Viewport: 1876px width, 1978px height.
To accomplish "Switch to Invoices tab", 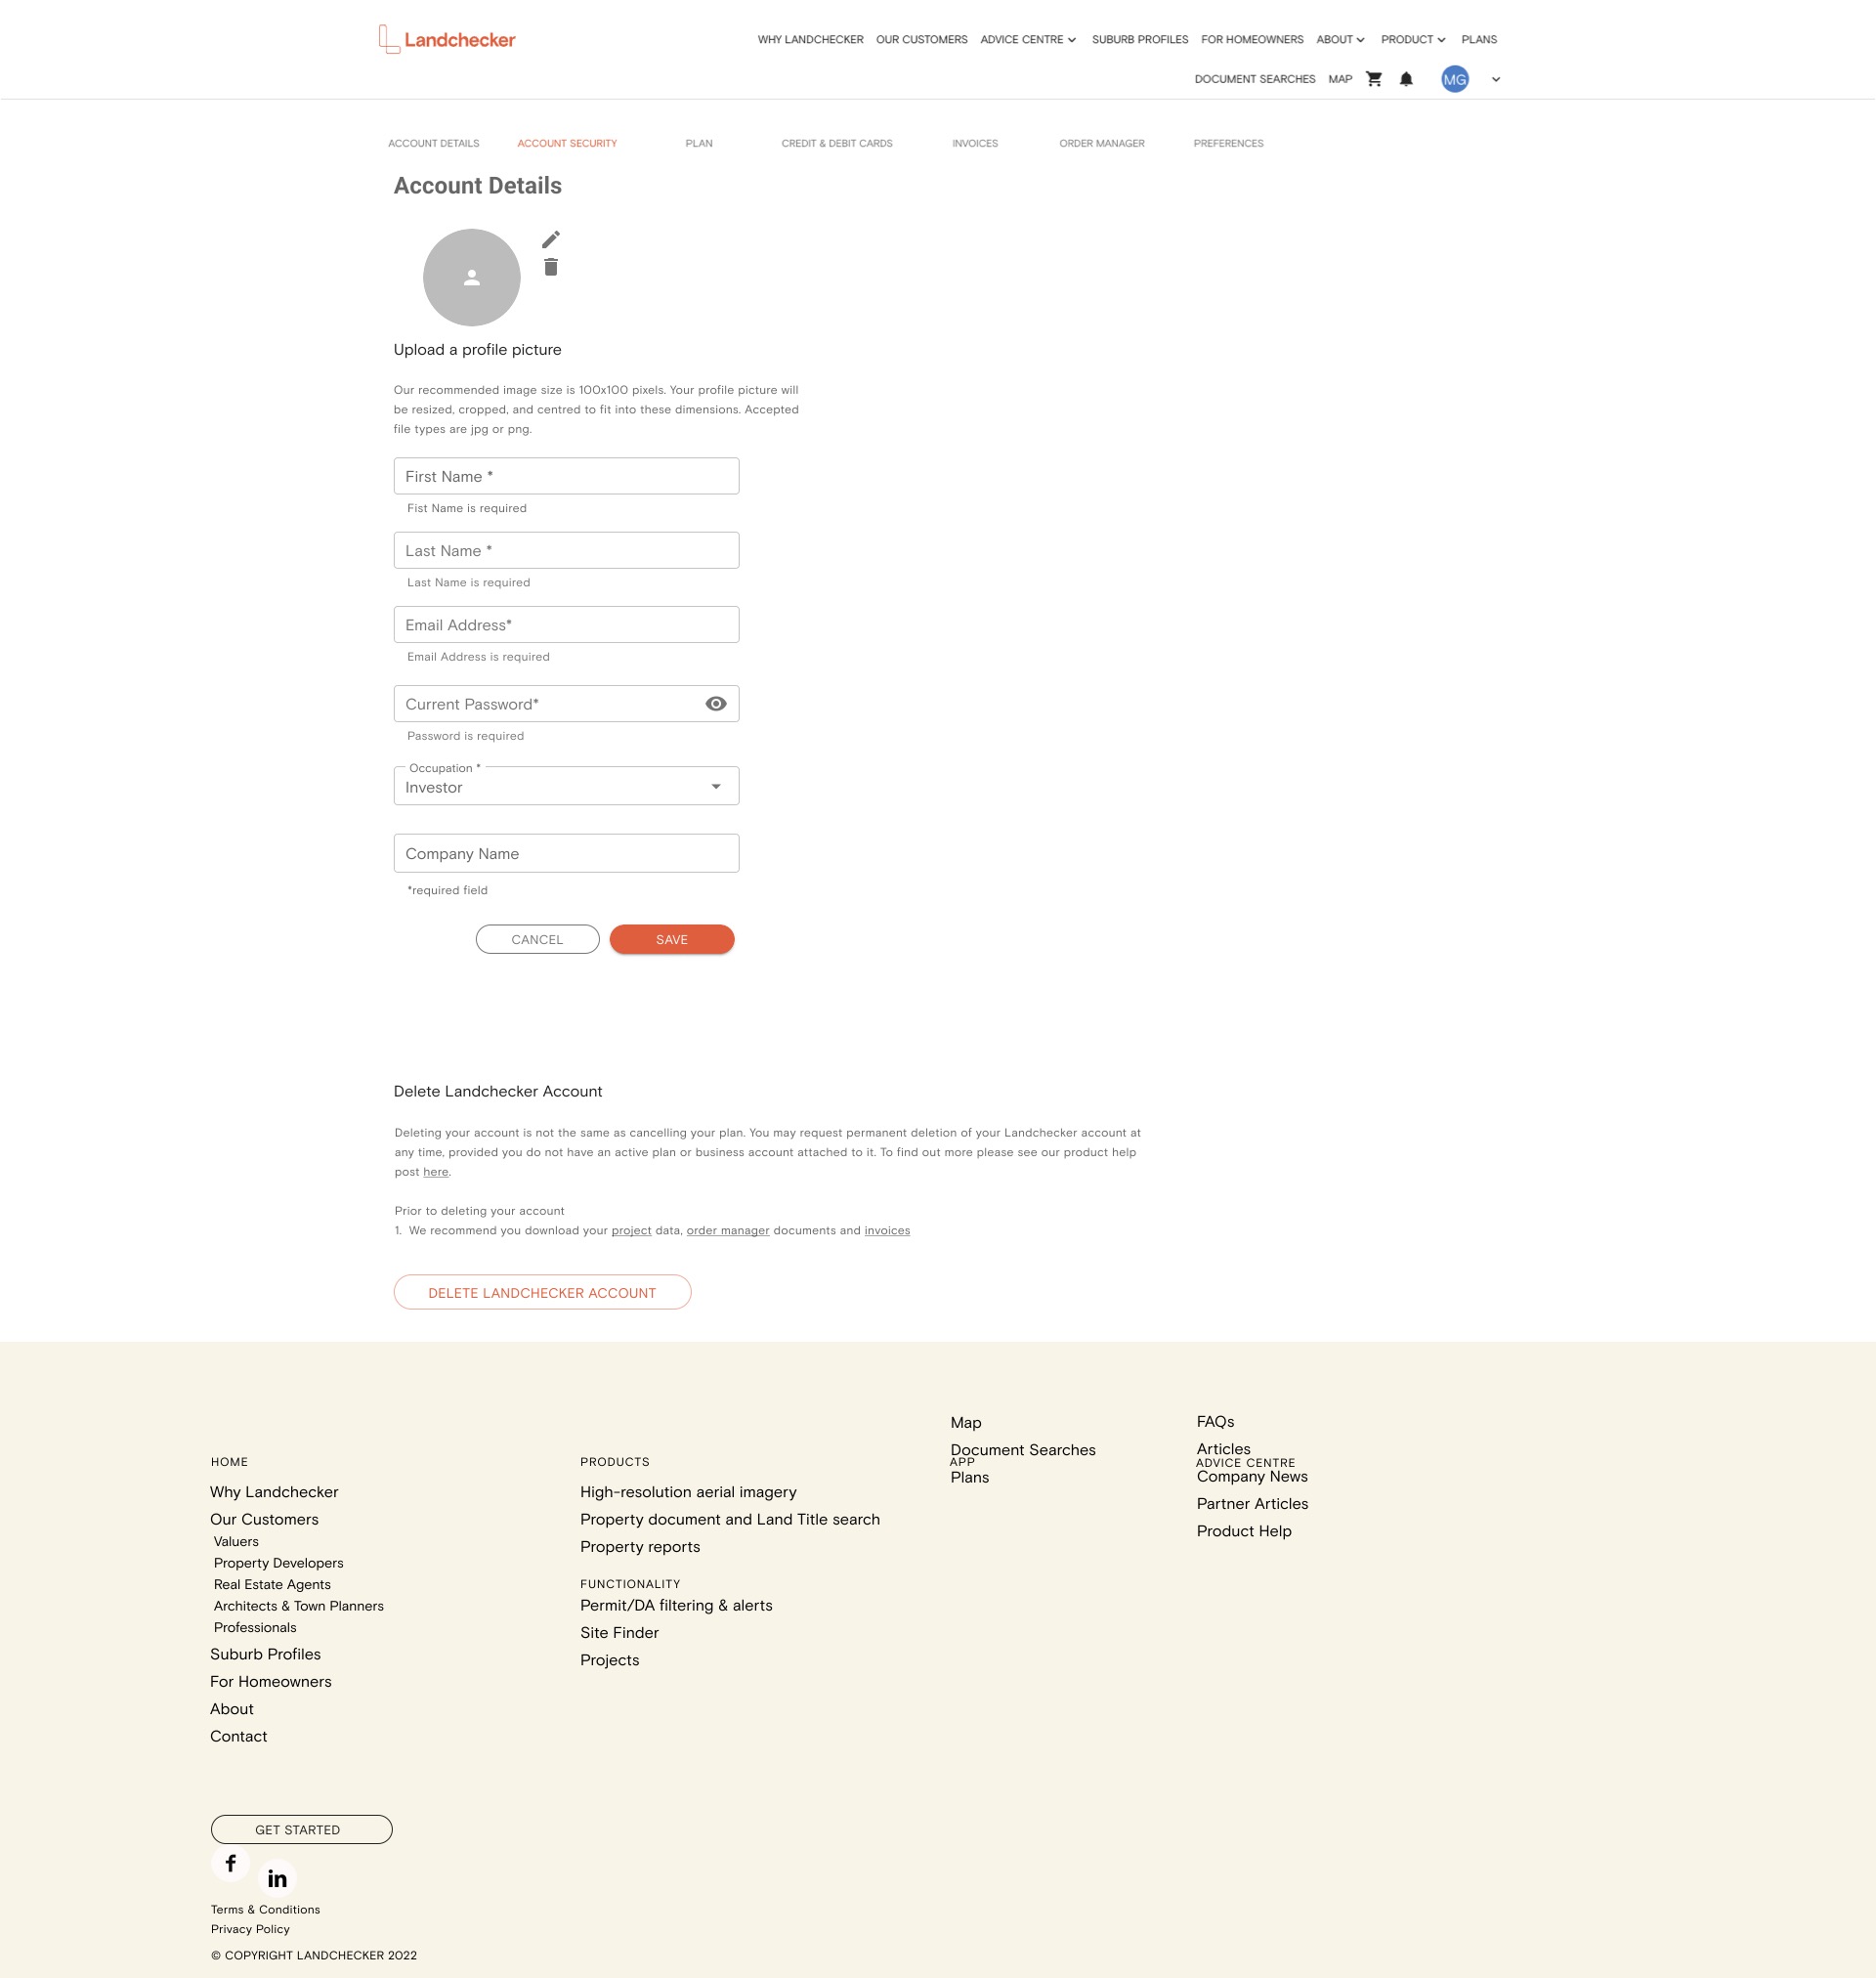I will (x=975, y=143).
